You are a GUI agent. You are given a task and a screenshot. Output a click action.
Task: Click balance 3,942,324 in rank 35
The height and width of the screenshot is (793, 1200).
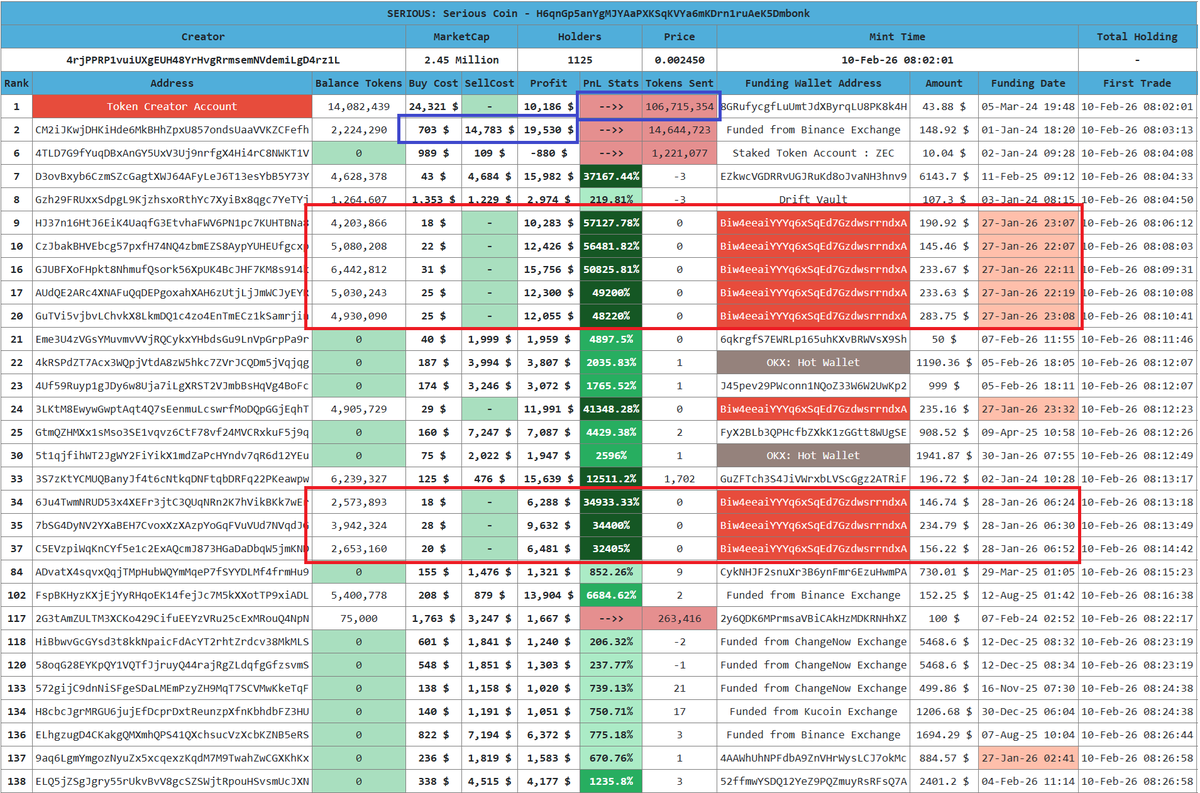click(x=358, y=525)
